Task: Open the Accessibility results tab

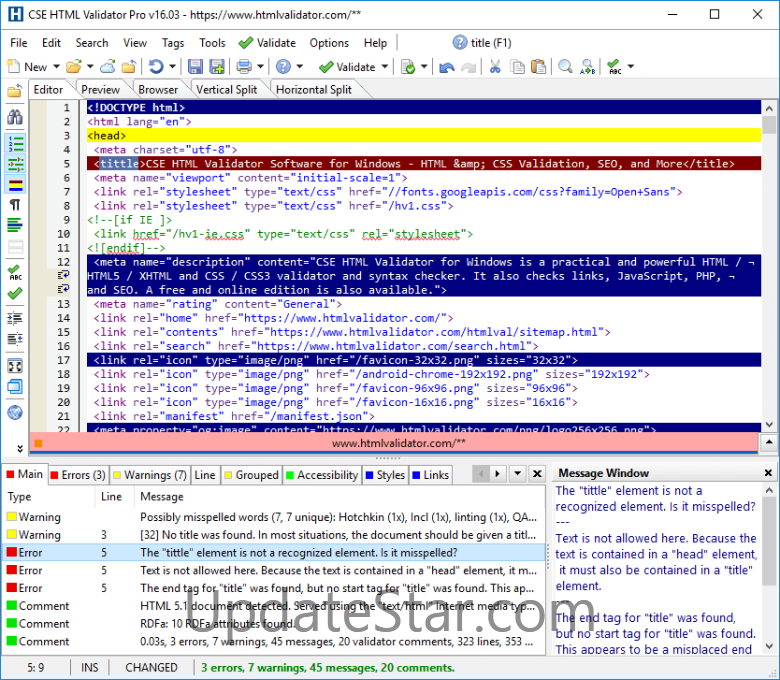Action: click(x=322, y=475)
